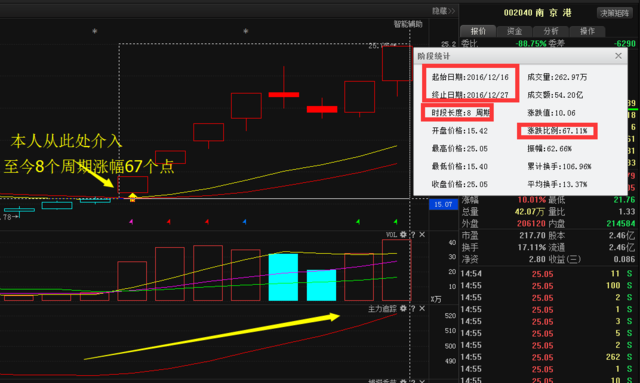Click the 15.07 price axis label

[x=443, y=204]
